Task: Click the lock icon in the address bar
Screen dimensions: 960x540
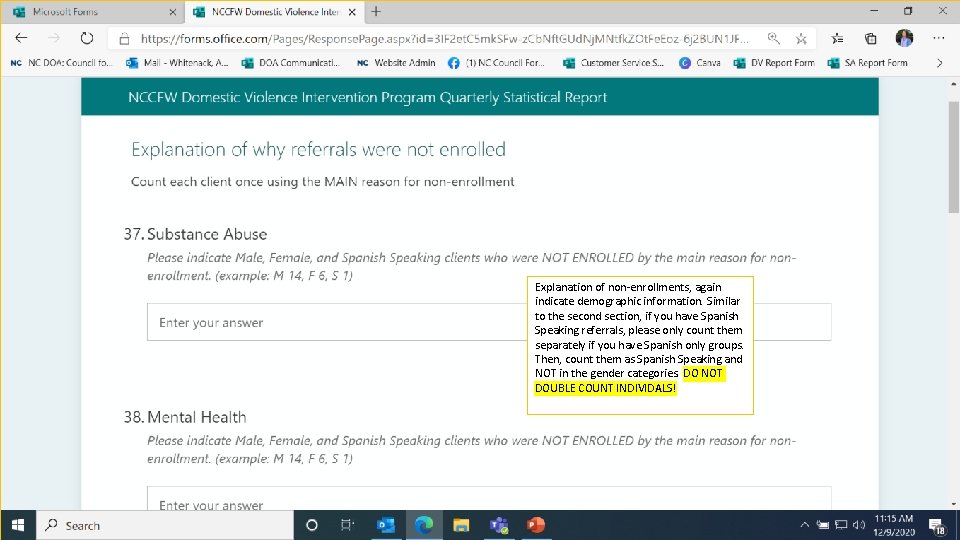Action: tap(124, 39)
